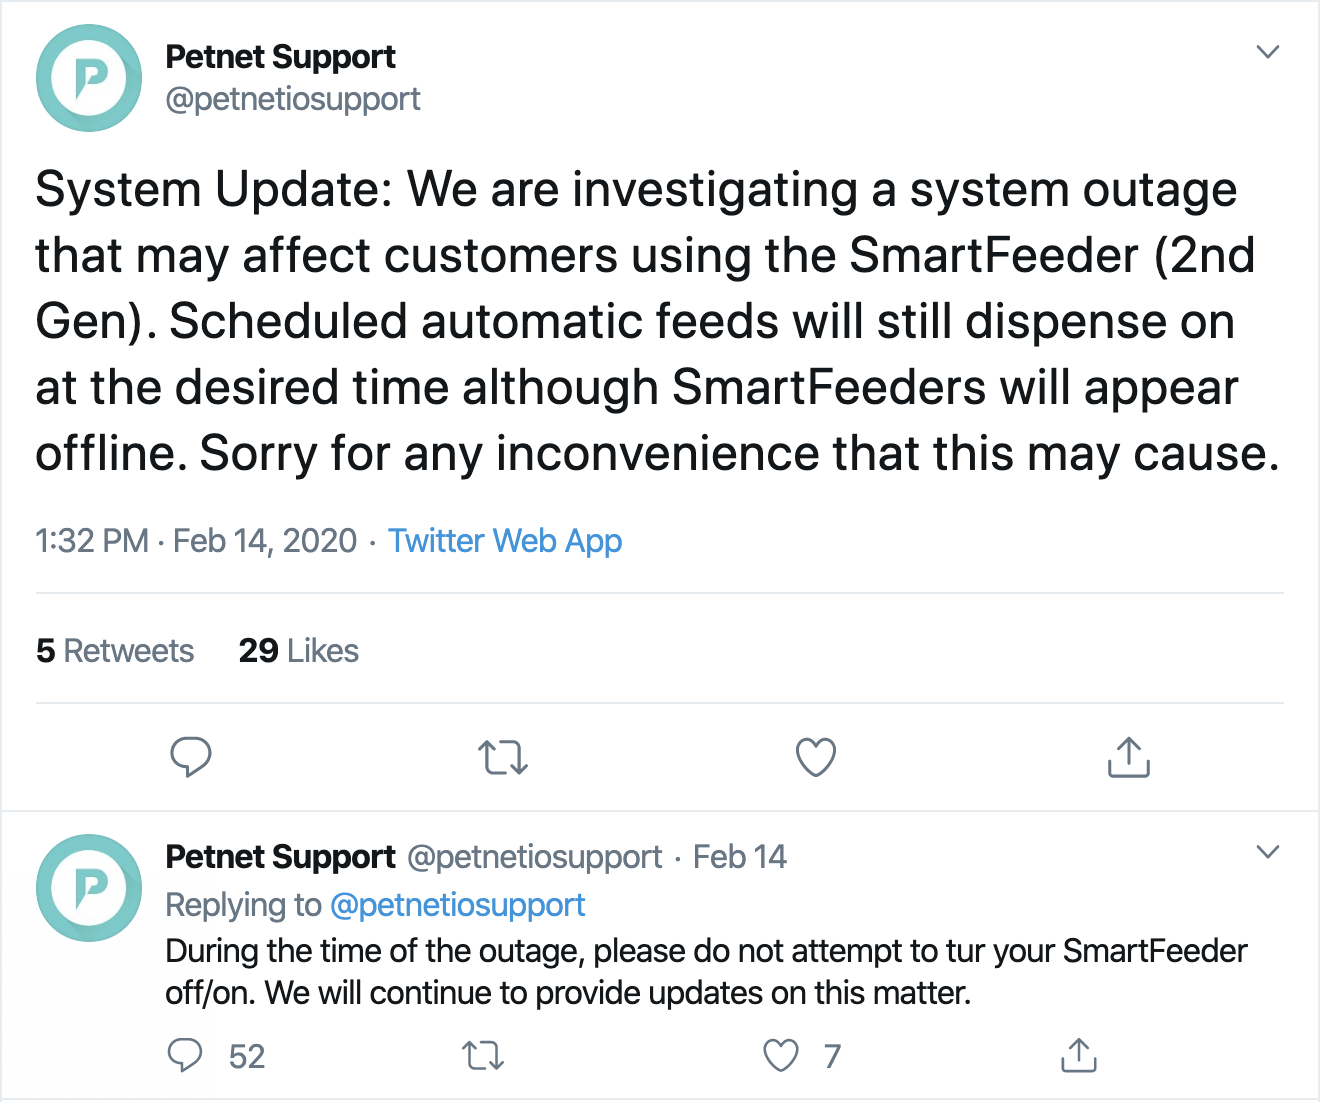Retweet the reply about turning SmartFeeder off/on
The width and height of the screenshot is (1320, 1102).
(x=483, y=1056)
